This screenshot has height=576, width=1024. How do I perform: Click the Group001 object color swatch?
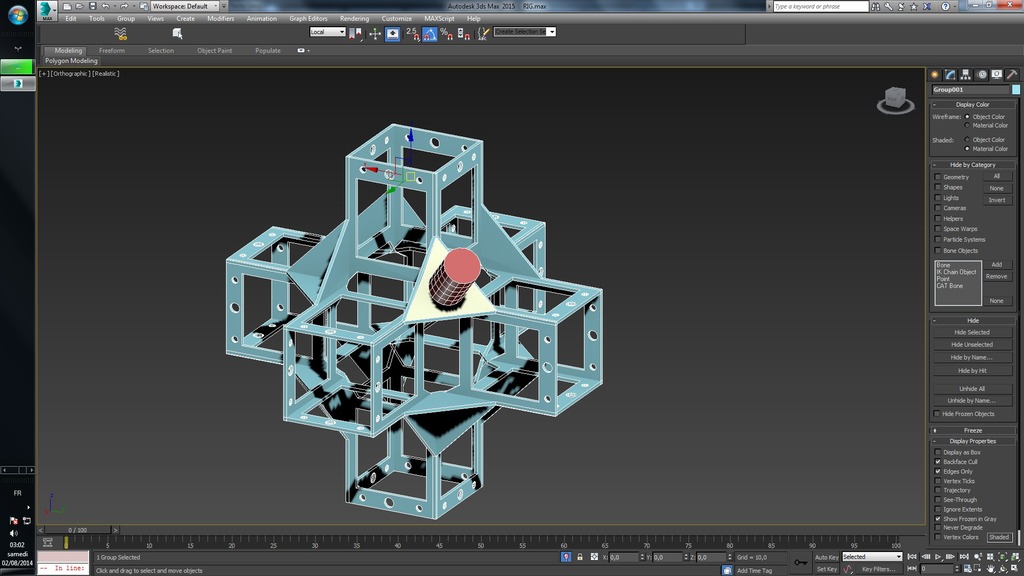(1016, 89)
